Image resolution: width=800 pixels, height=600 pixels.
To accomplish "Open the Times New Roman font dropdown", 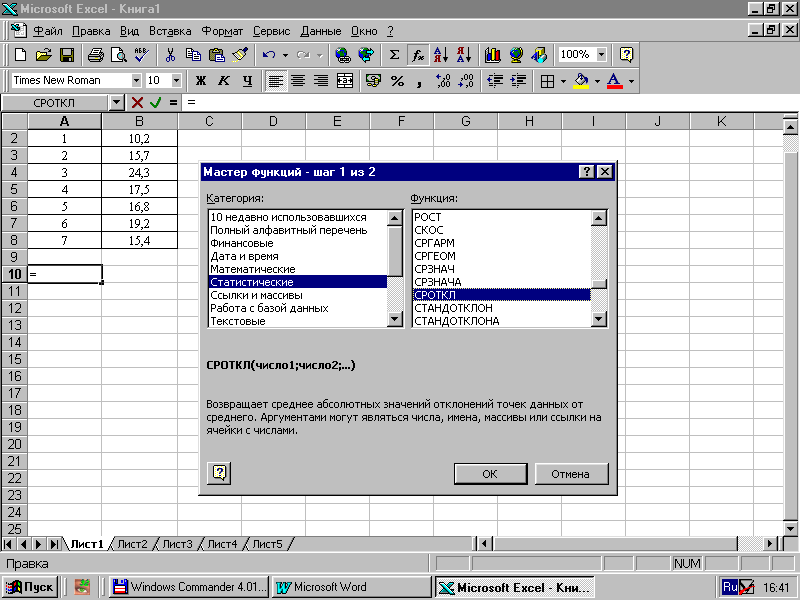I will pos(136,80).
